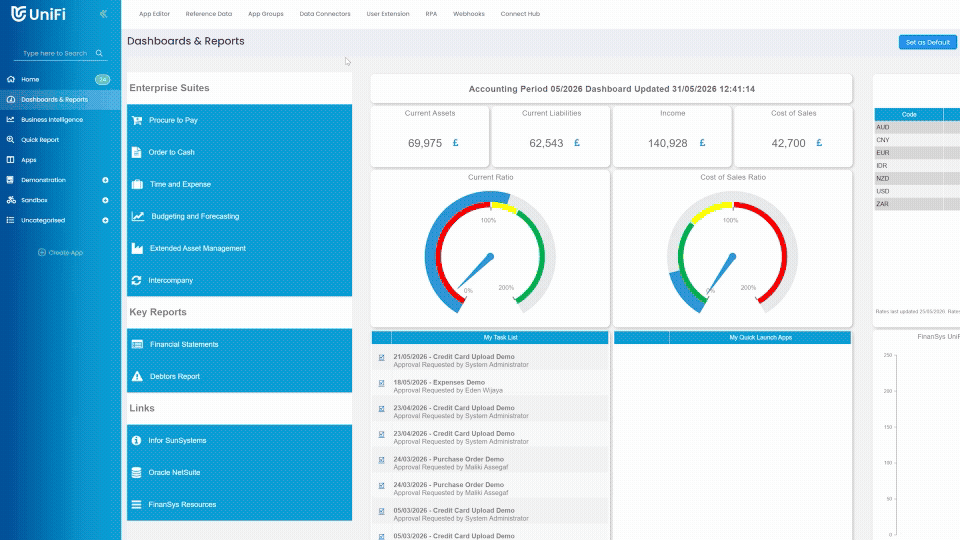960x540 pixels.
Task: Tick the first 24/03/2026 Purchase Order checkbox
Action: click(x=381, y=460)
